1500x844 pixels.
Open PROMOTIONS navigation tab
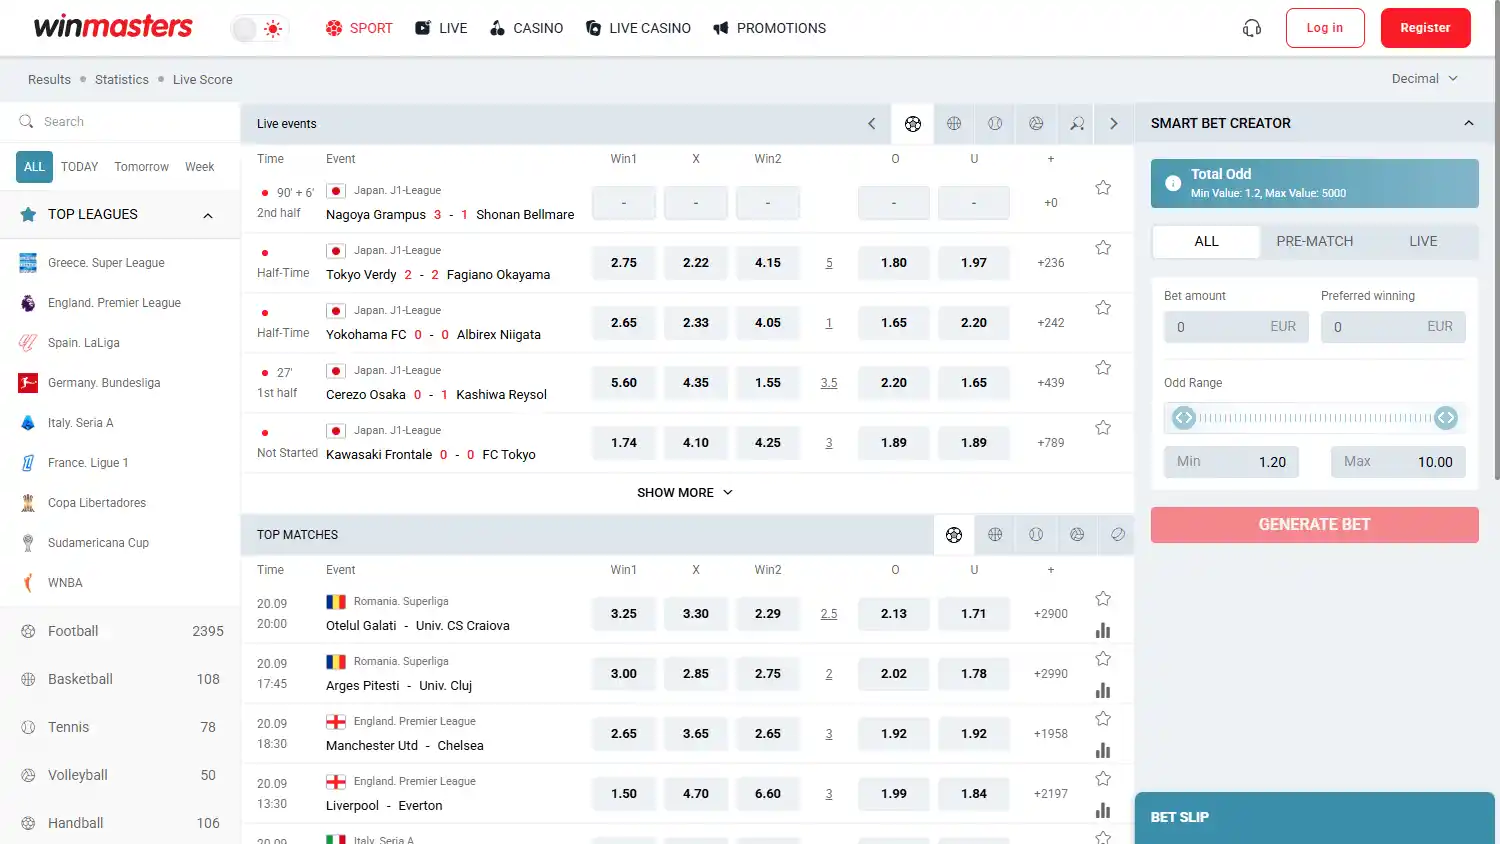(769, 28)
